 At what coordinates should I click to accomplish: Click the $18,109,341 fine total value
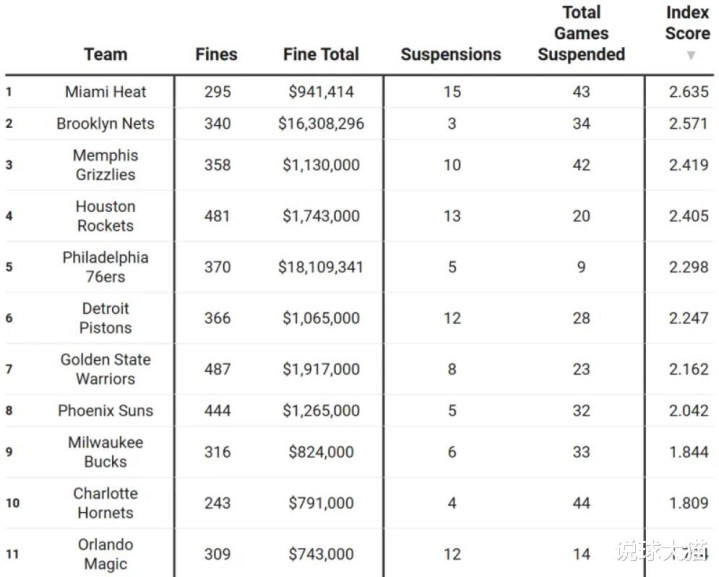tap(321, 267)
